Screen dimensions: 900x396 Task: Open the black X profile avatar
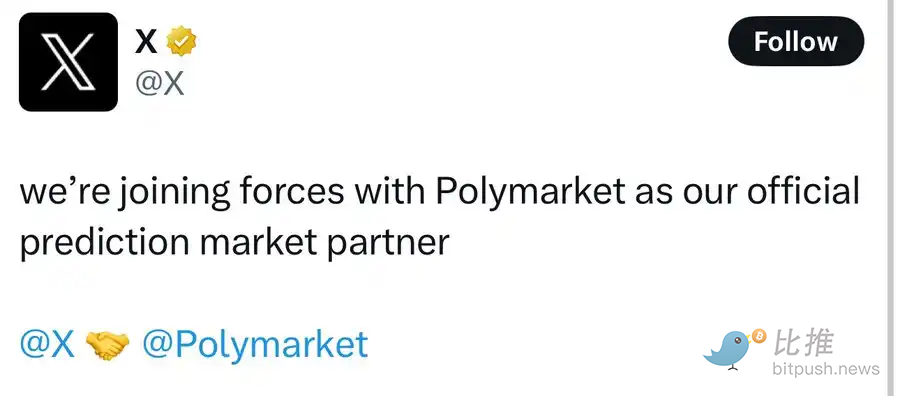pos(68,61)
